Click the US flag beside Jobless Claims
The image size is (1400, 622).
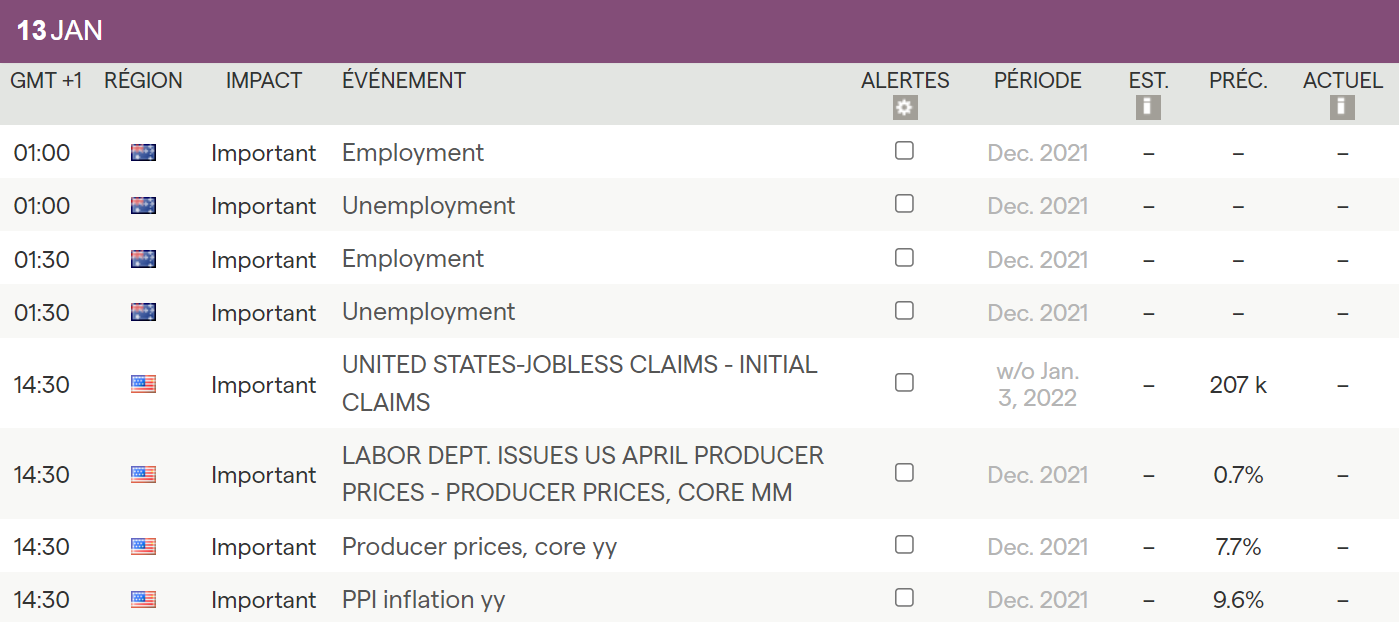coord(143,384)
